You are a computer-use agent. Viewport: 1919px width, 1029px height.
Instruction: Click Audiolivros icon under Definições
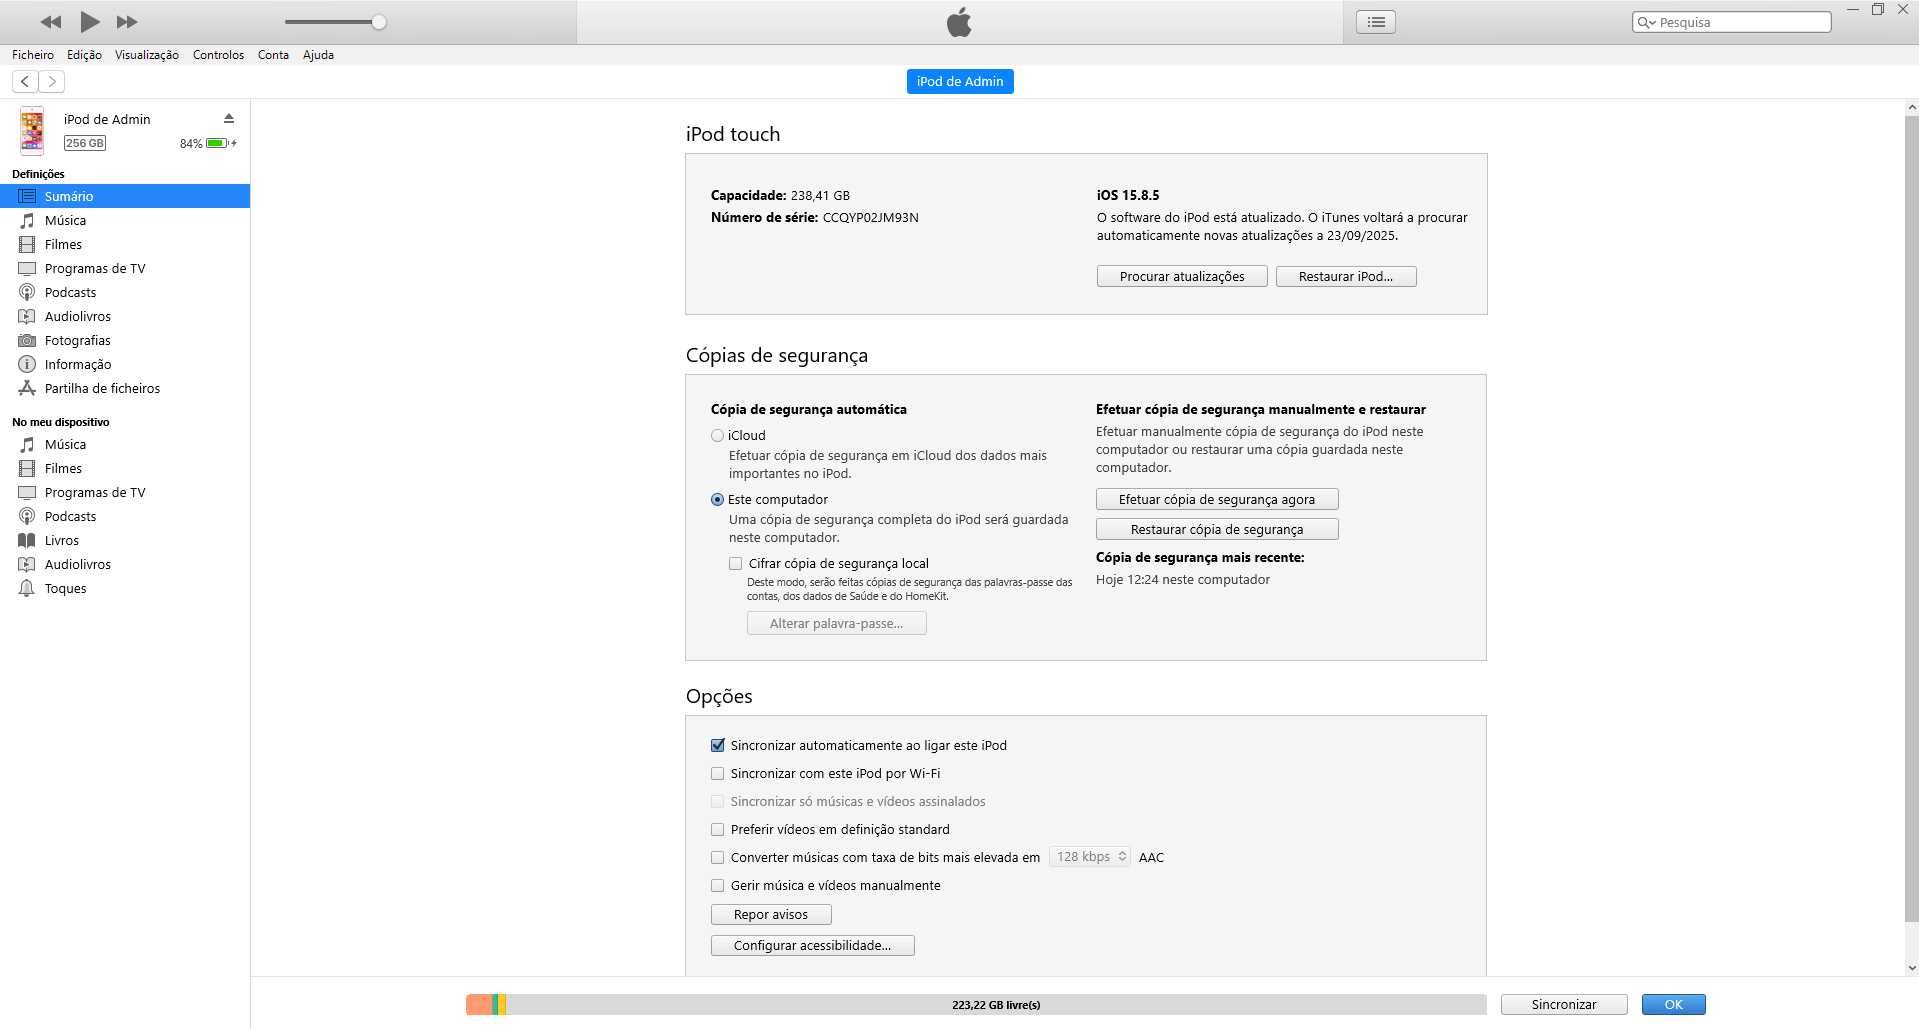(27, 316)
